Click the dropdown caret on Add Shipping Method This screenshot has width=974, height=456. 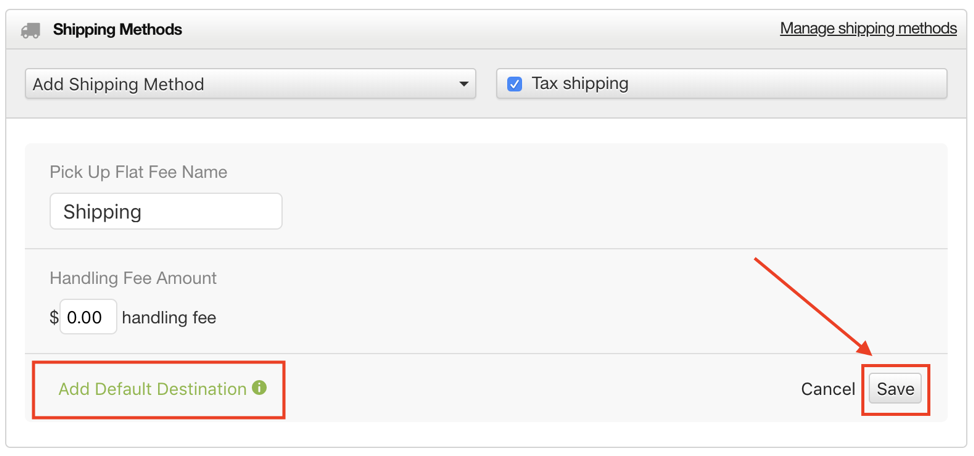click(x=463, y=84)
